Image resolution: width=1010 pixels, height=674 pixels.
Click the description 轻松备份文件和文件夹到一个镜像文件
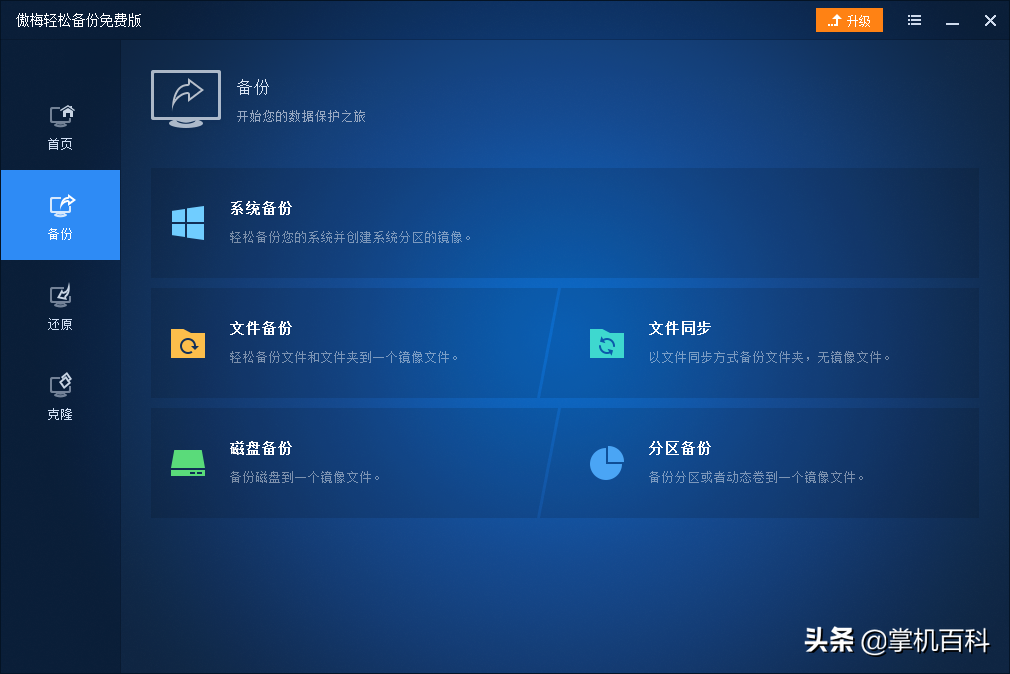(344, 357)
